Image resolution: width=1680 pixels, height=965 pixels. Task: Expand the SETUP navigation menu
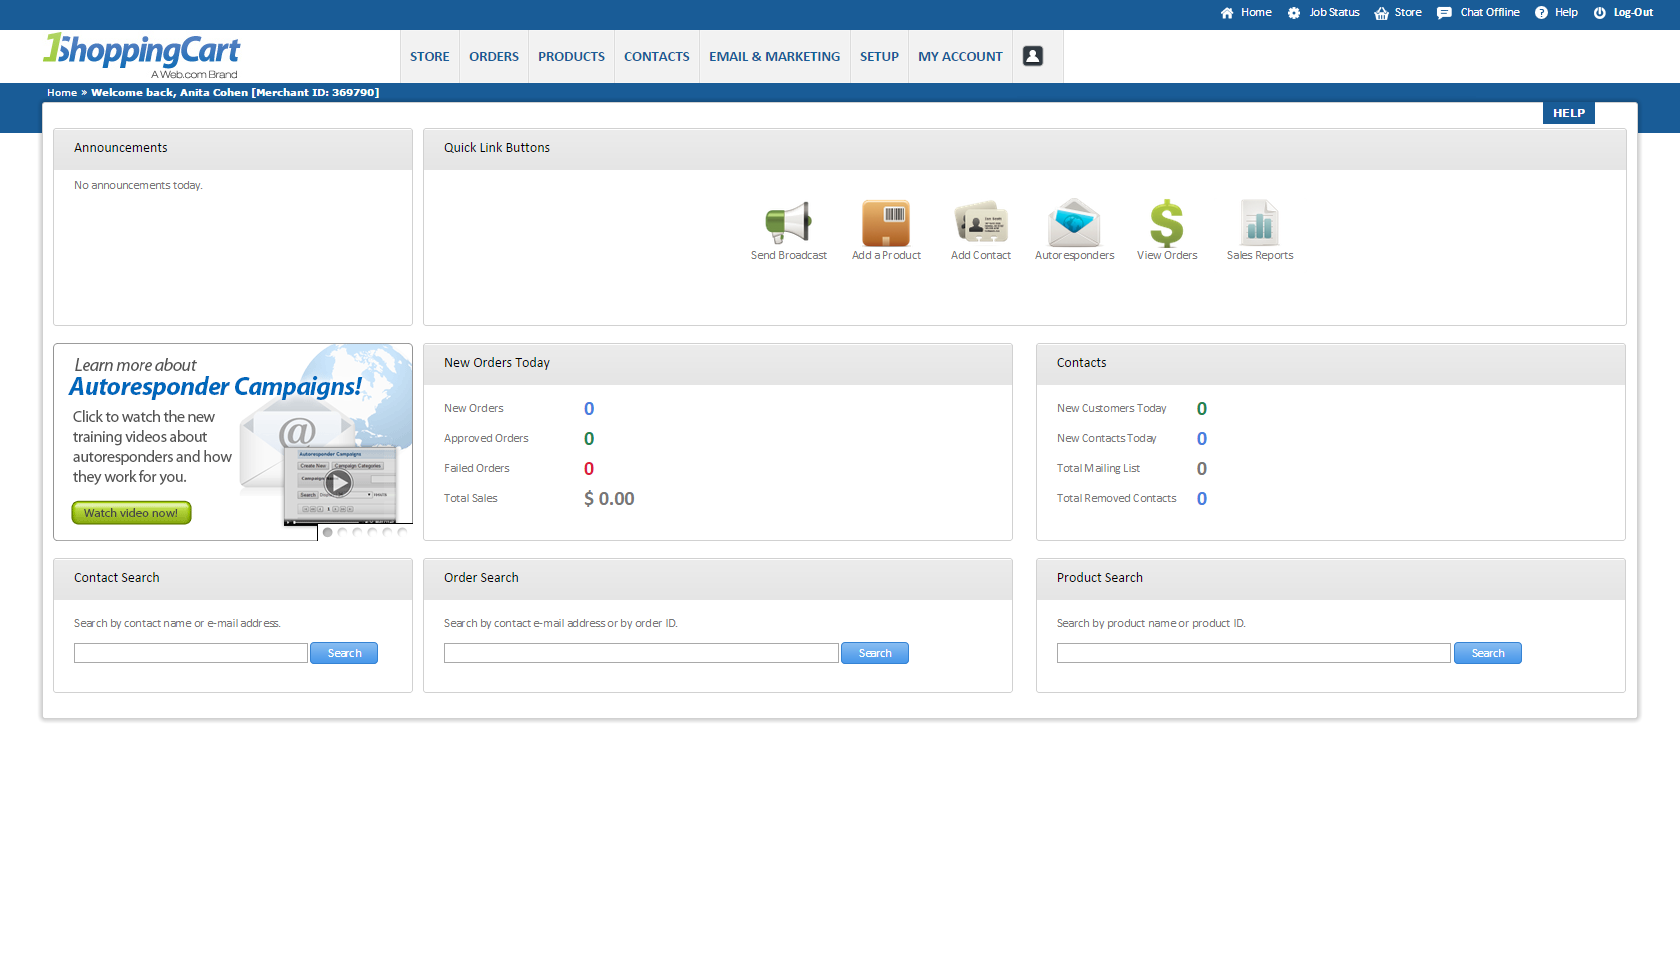pos(879,57)
